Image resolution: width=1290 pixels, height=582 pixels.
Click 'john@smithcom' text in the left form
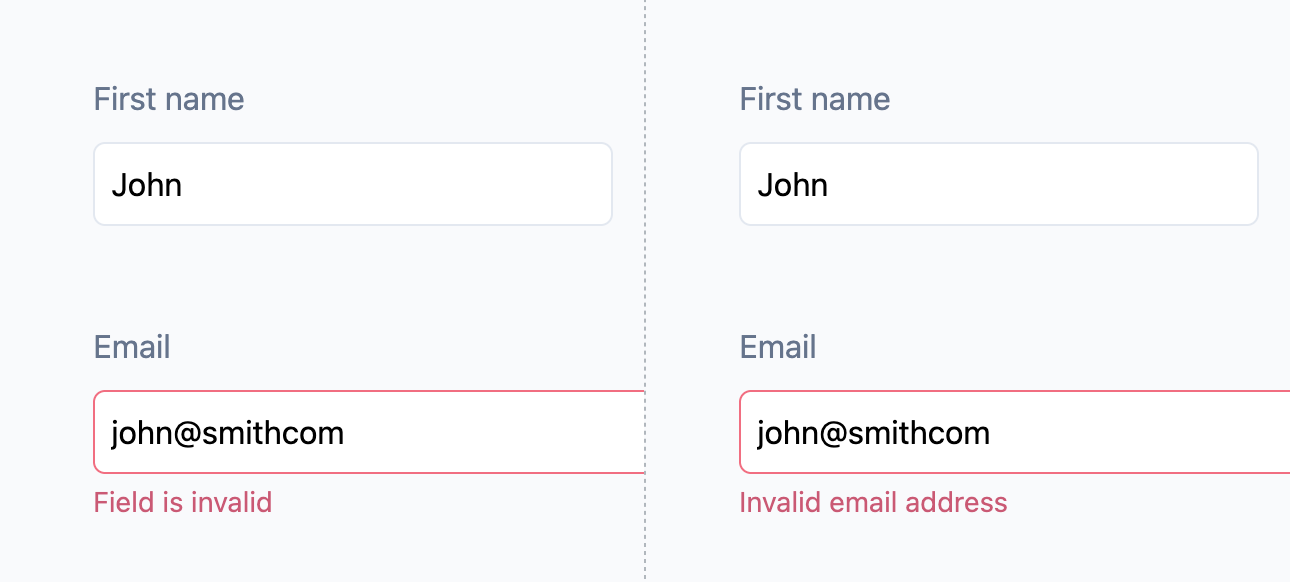228,433
